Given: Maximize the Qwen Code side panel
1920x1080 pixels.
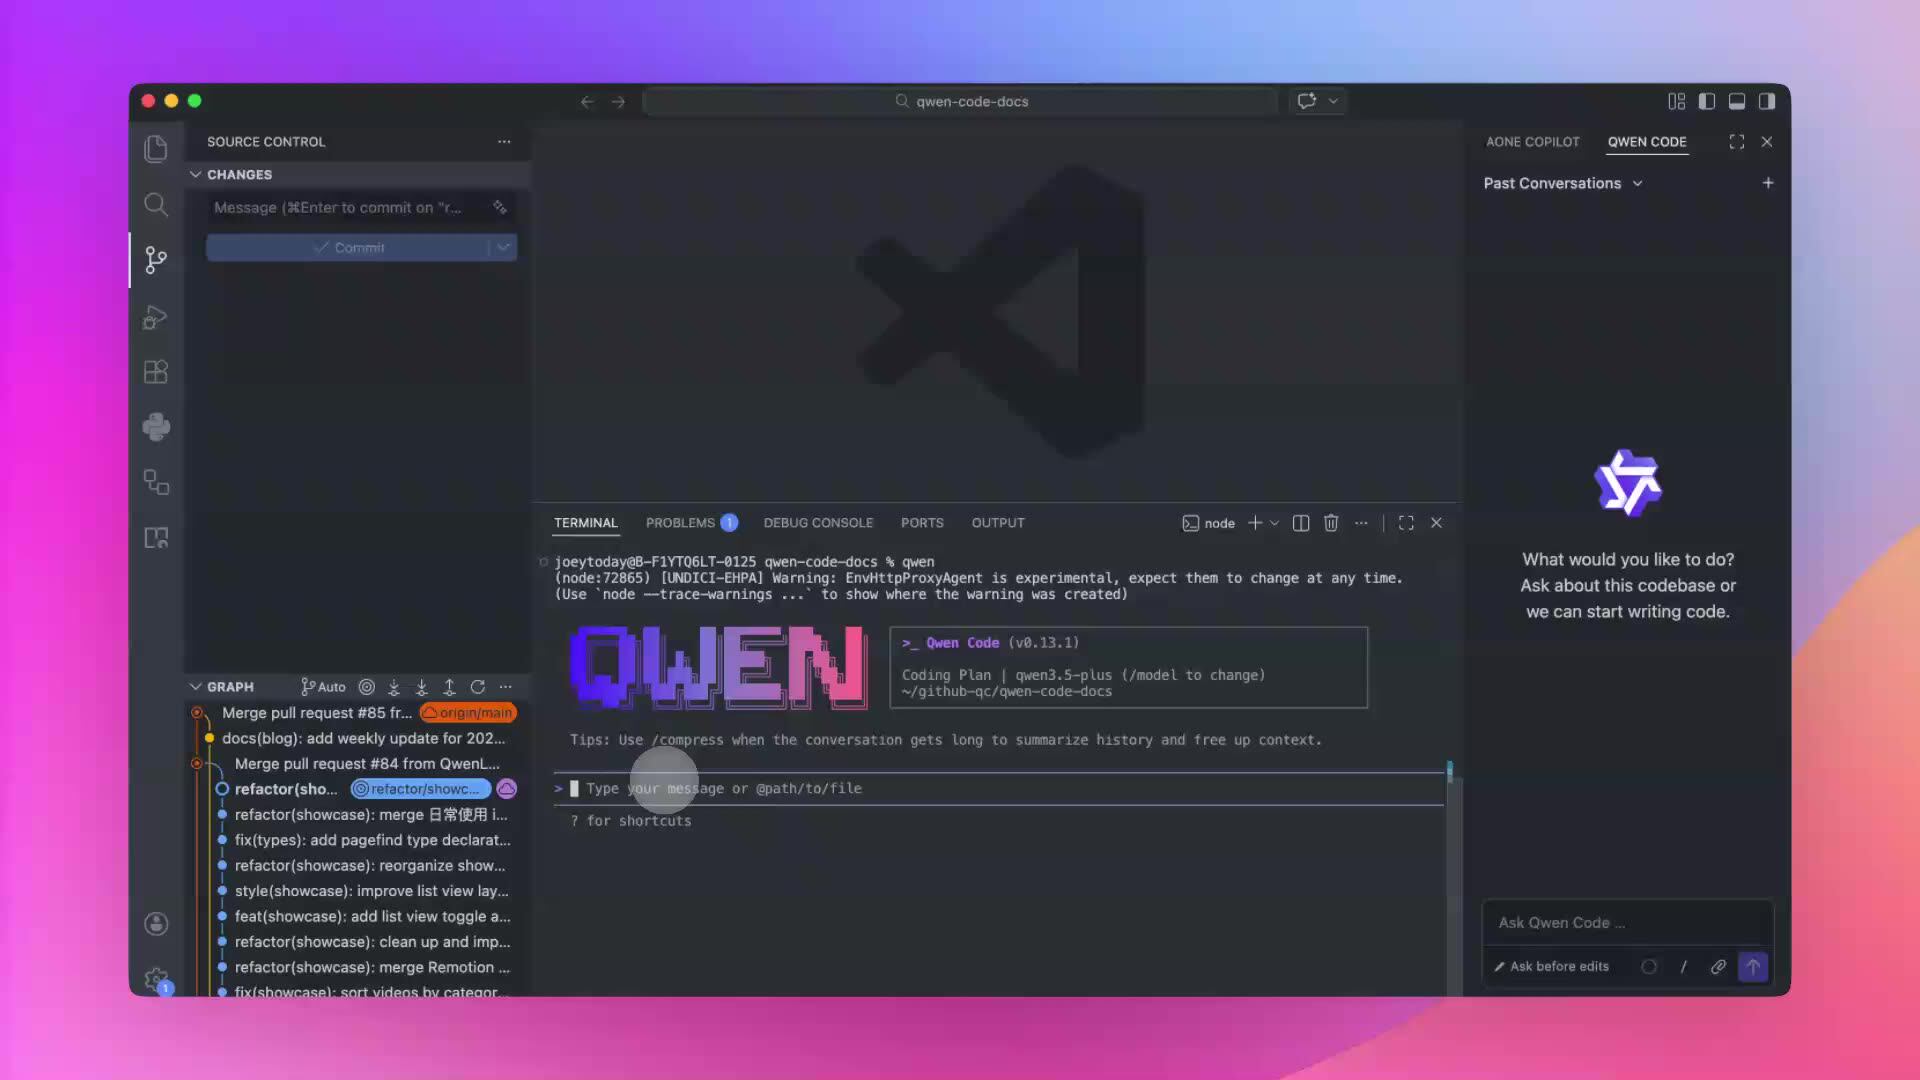Looking at the screenshot, I should point(1737,142).
